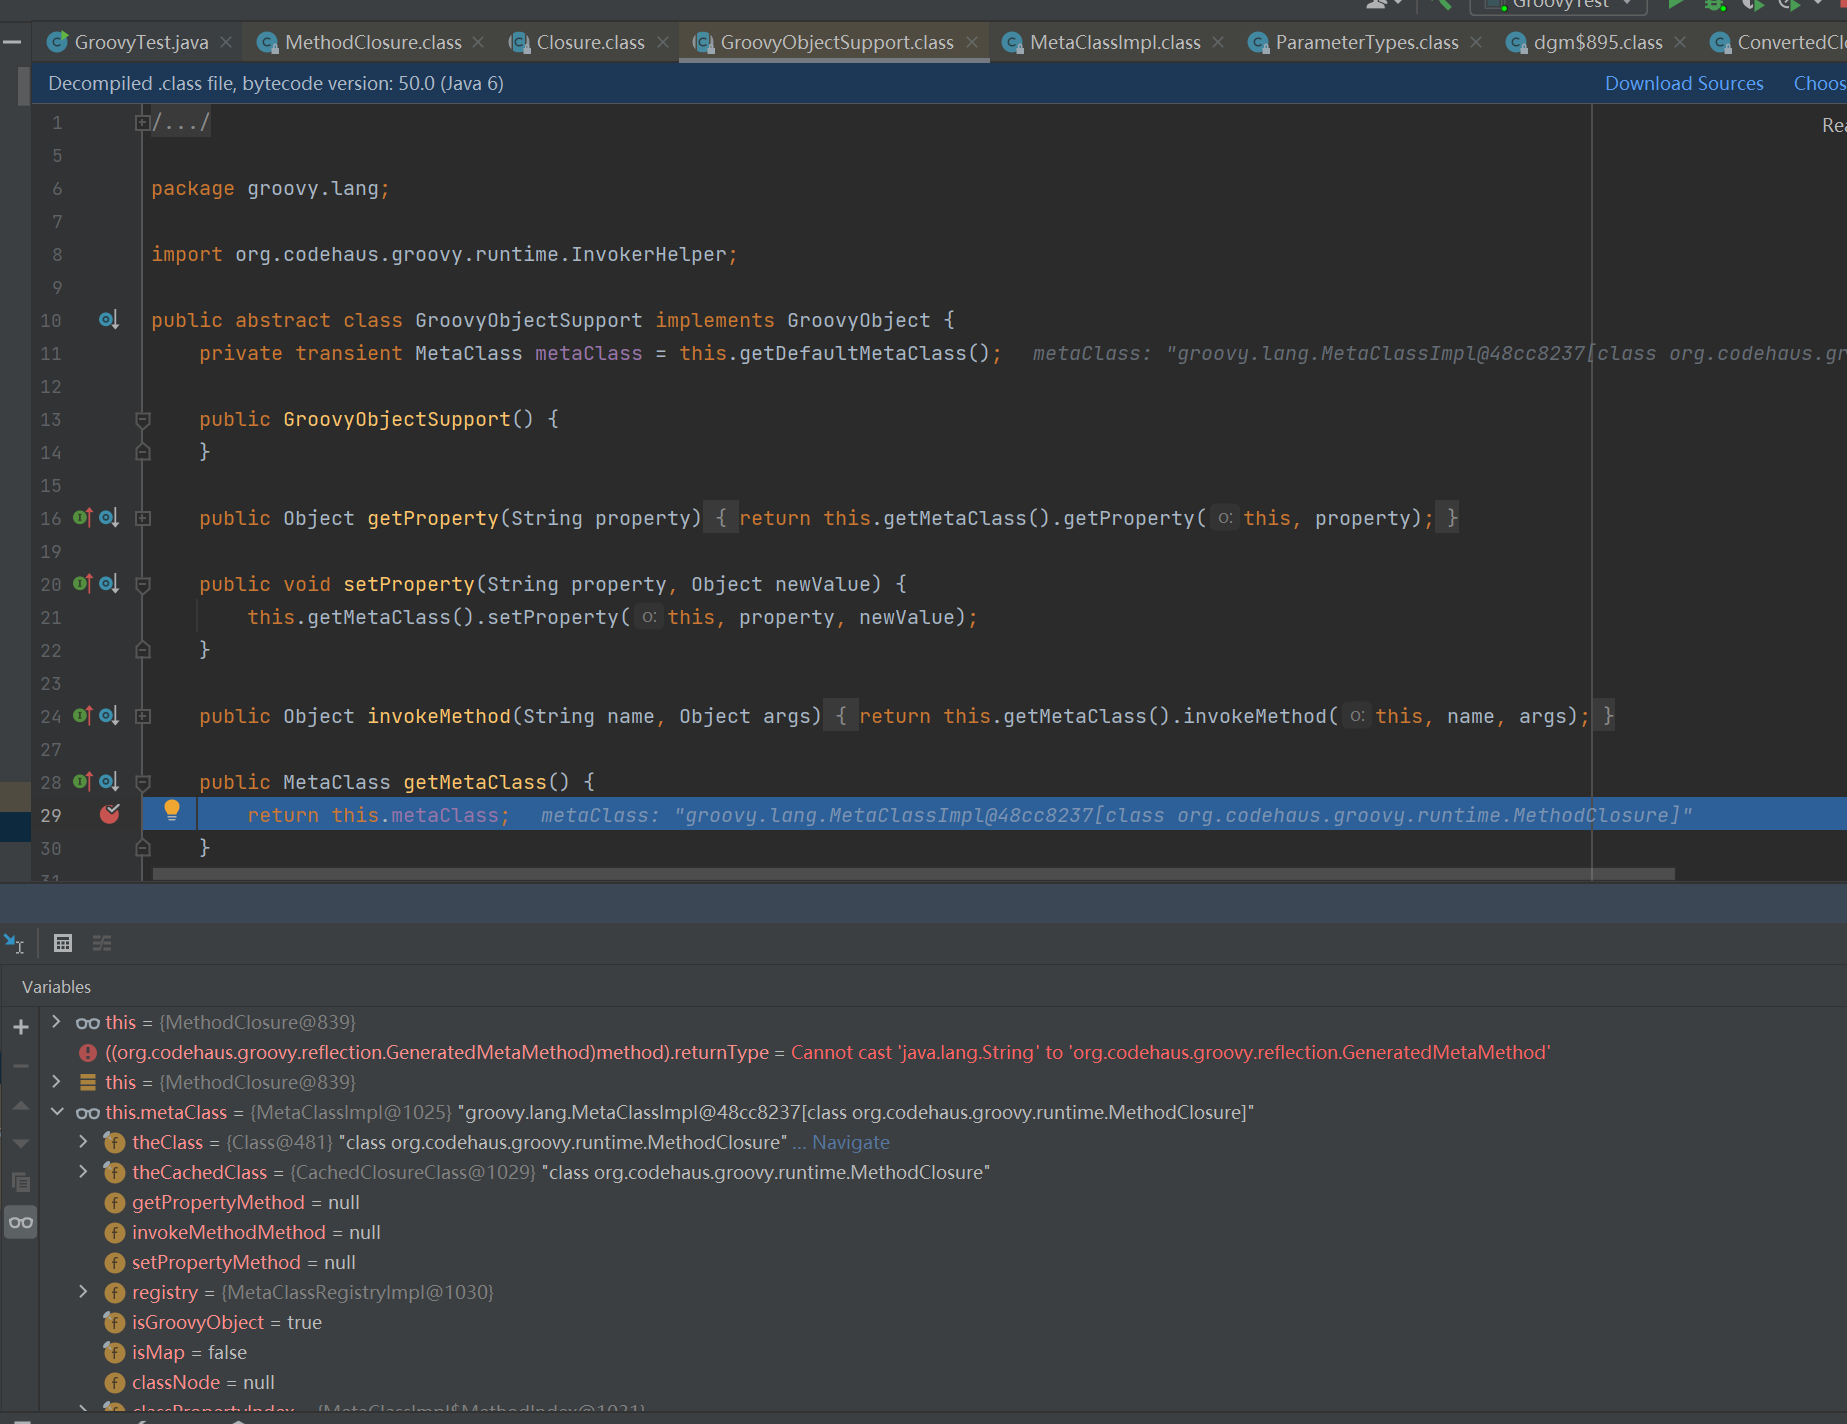The height and width of the screenshot is (1424, 1847).
Task: Collapse the this.metaClass watch node
Action: pos(57,1112)
